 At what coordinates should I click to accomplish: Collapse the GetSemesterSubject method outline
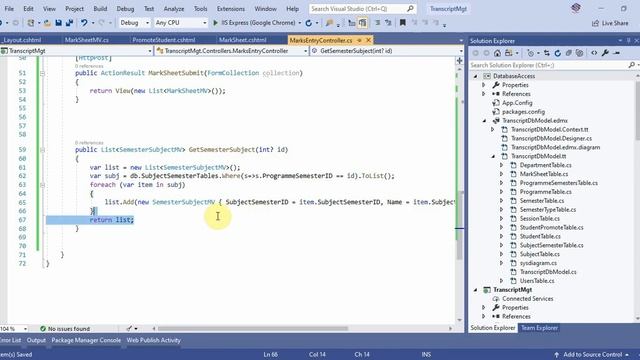click(42, 150)
